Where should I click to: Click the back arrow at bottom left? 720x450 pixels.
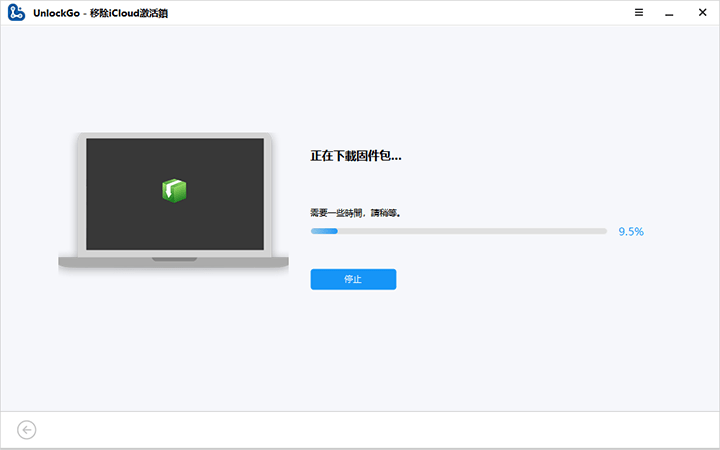[x=27, y=429]
